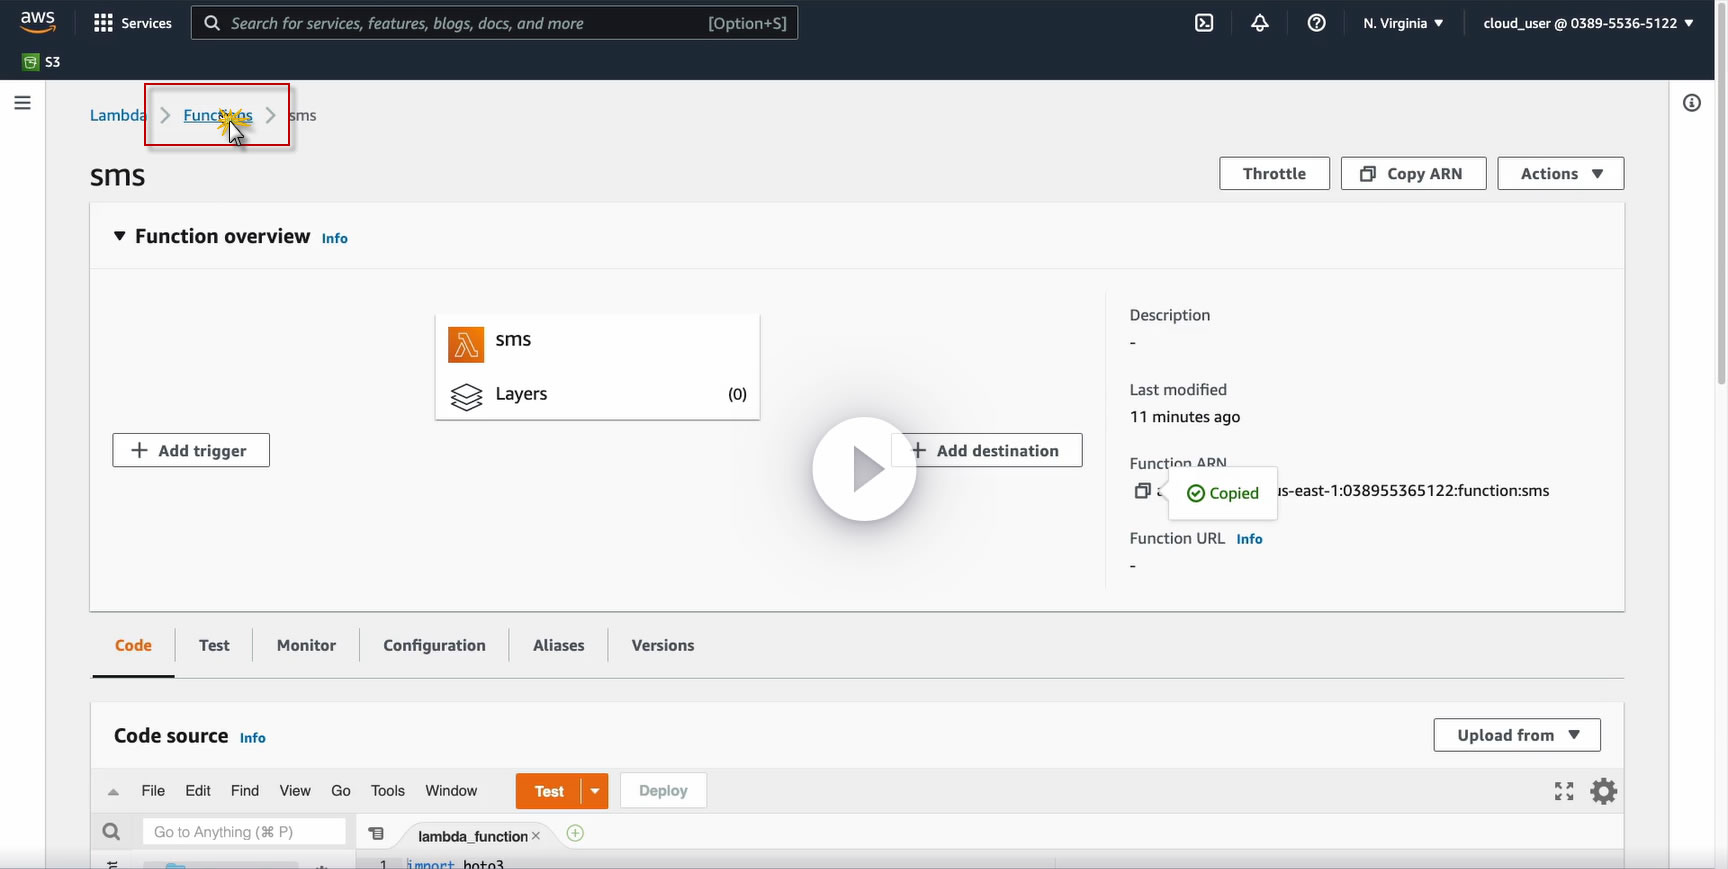Toggle fullscreen for the code editor
The width and height of the screenshot is (1728, 869).
click(x=1564, y=791)
